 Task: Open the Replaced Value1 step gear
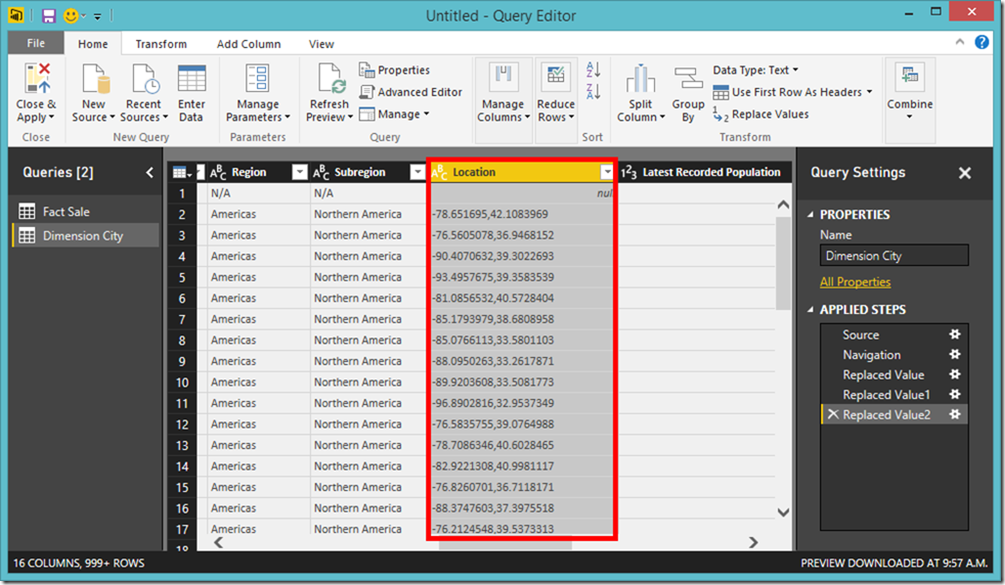click(x=954, y=394)
